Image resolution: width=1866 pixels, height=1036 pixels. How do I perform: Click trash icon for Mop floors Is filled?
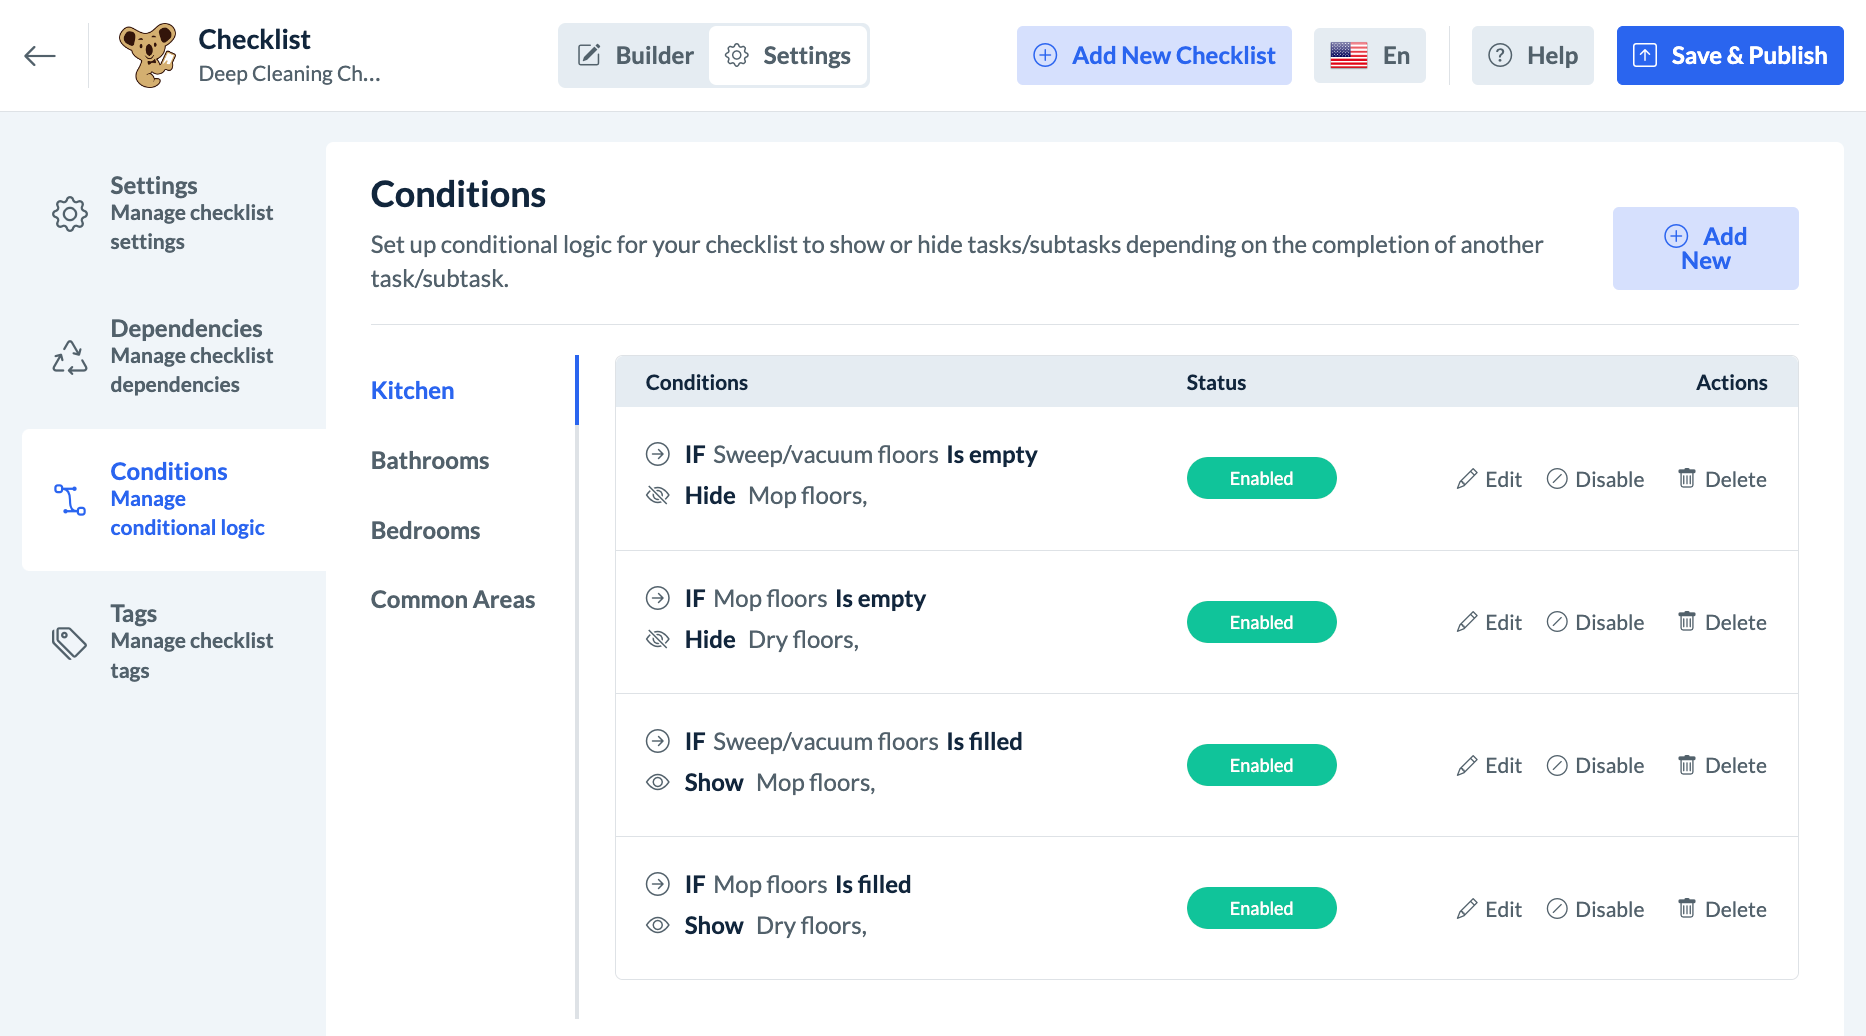1686,908
